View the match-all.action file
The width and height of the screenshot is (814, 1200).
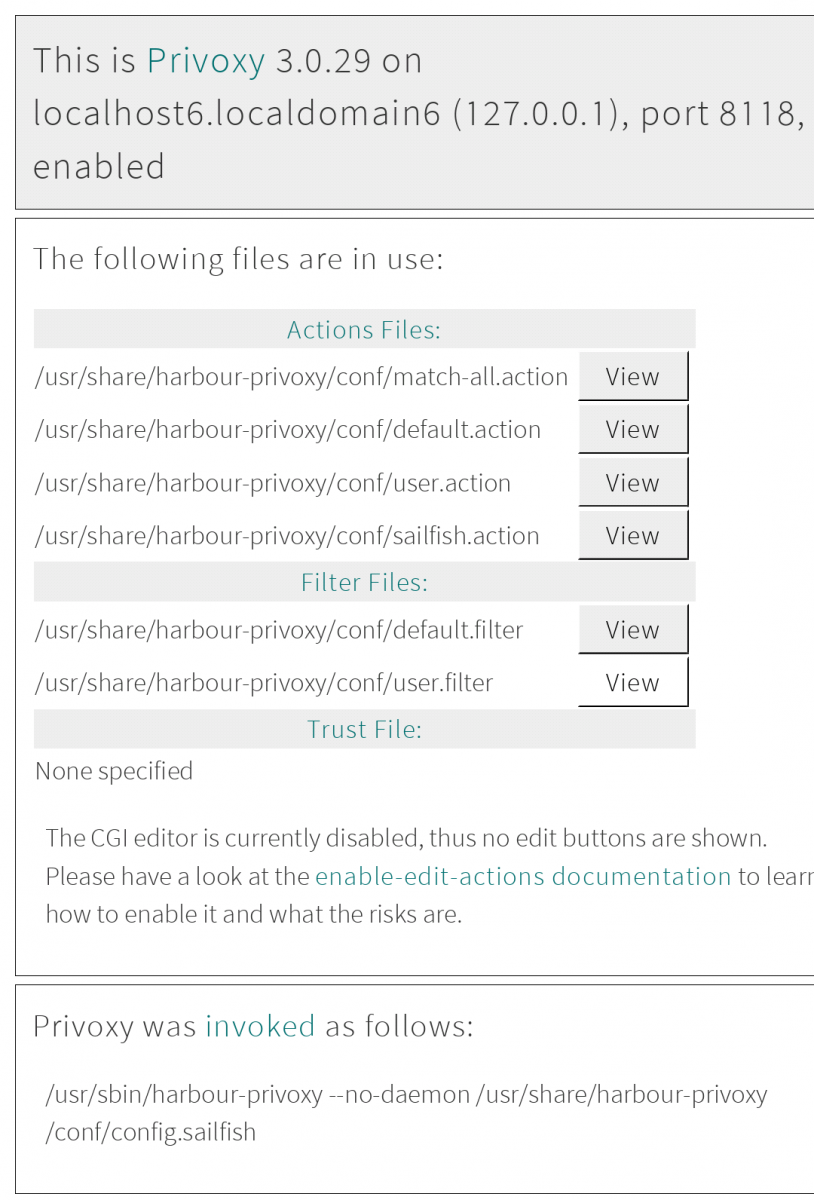(633, 377)
